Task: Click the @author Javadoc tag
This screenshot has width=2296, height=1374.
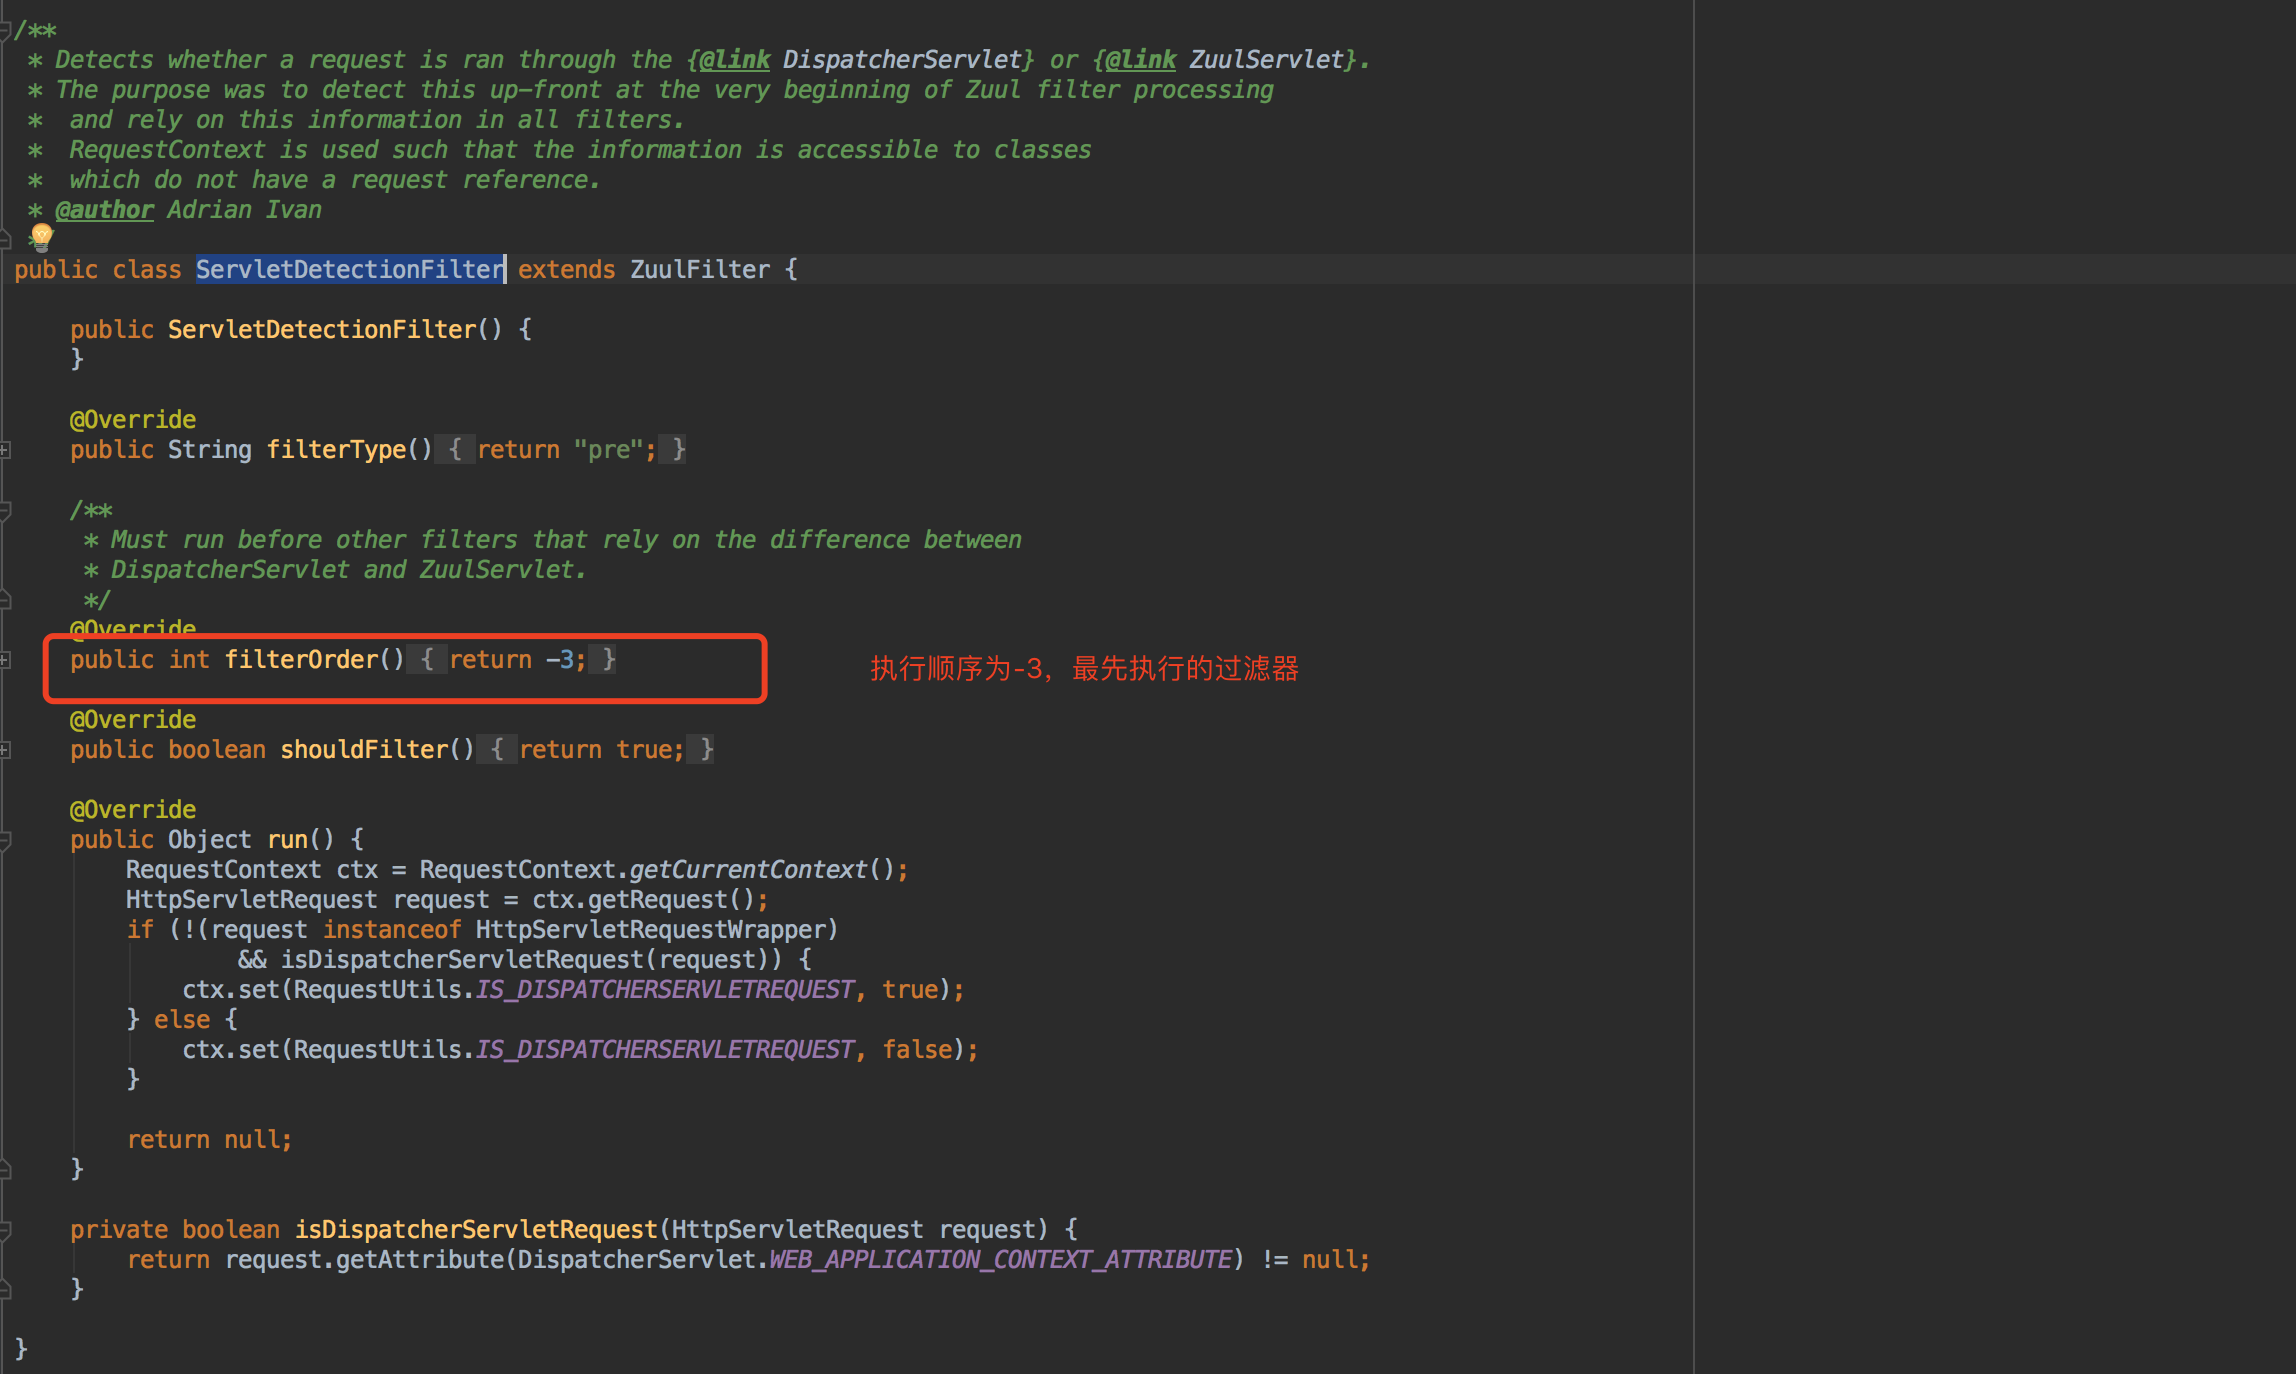Action: (104, 210)
